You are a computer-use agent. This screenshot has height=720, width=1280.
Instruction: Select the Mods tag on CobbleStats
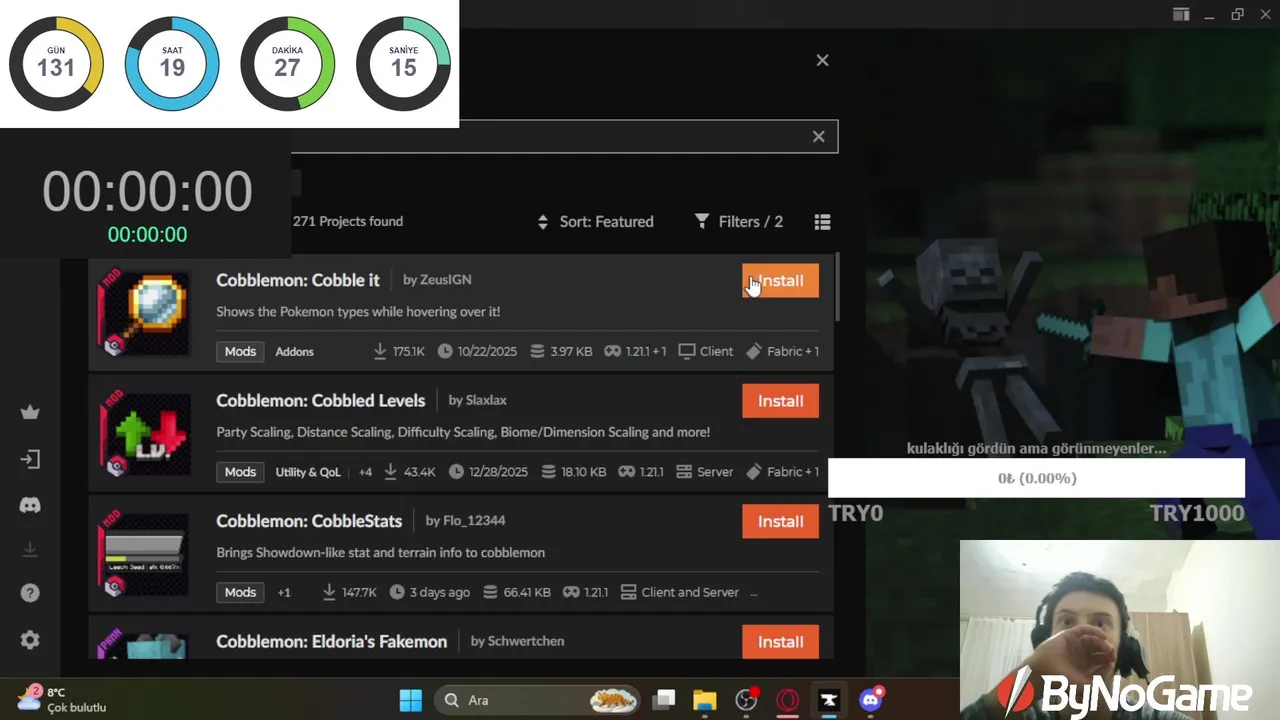(240, 592)
